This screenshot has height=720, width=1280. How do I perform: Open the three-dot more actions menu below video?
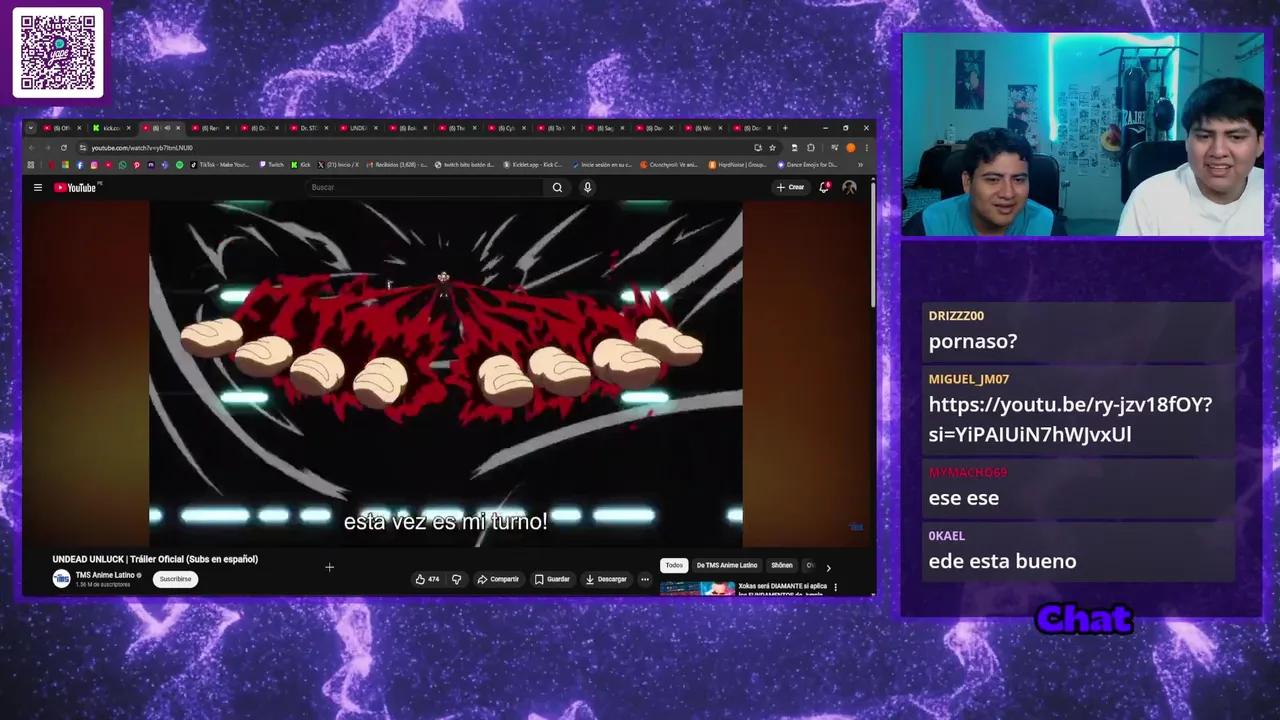(x=645, y=579)
